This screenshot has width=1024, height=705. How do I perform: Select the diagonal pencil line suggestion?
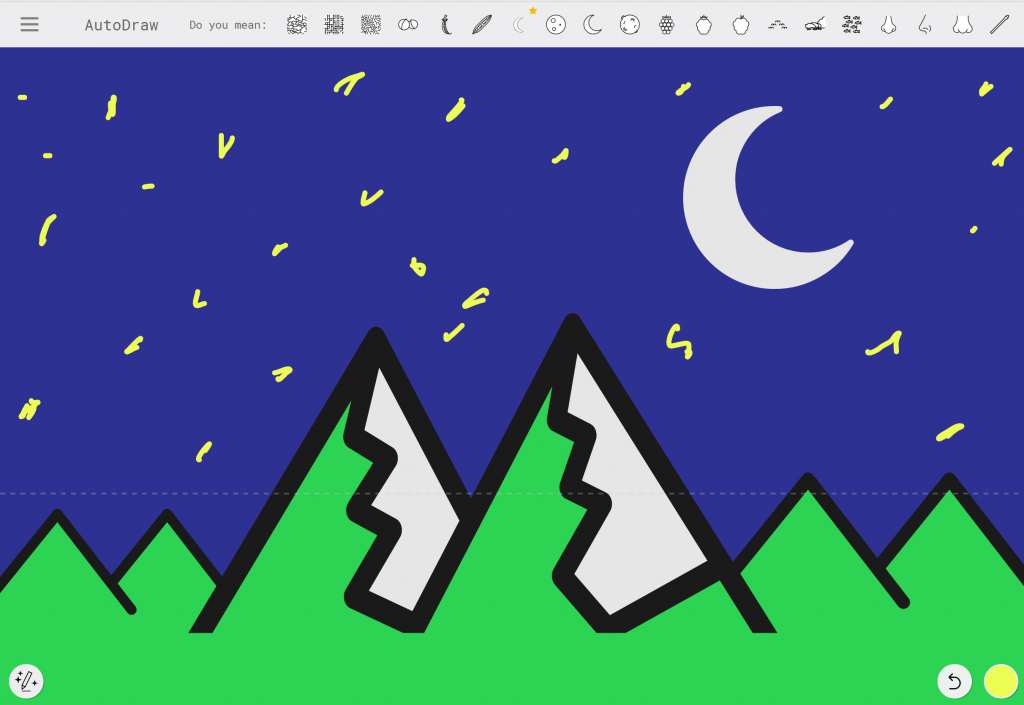[x=999, y=25]
